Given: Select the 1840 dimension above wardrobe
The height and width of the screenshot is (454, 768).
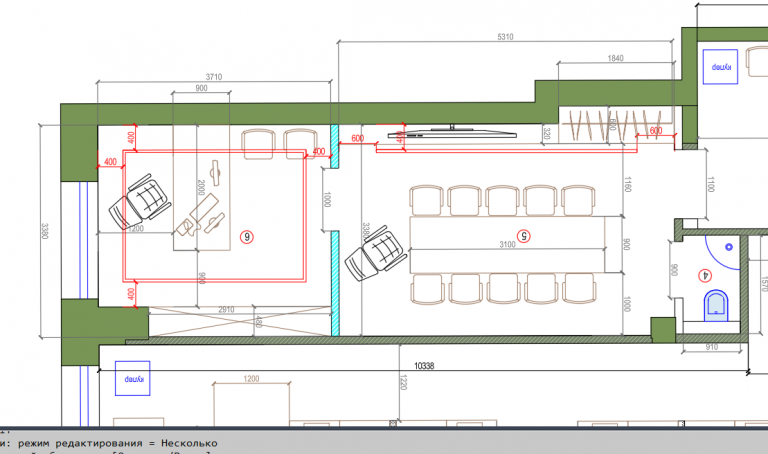Looking at the screenshot, I should (x=615, y=58).
